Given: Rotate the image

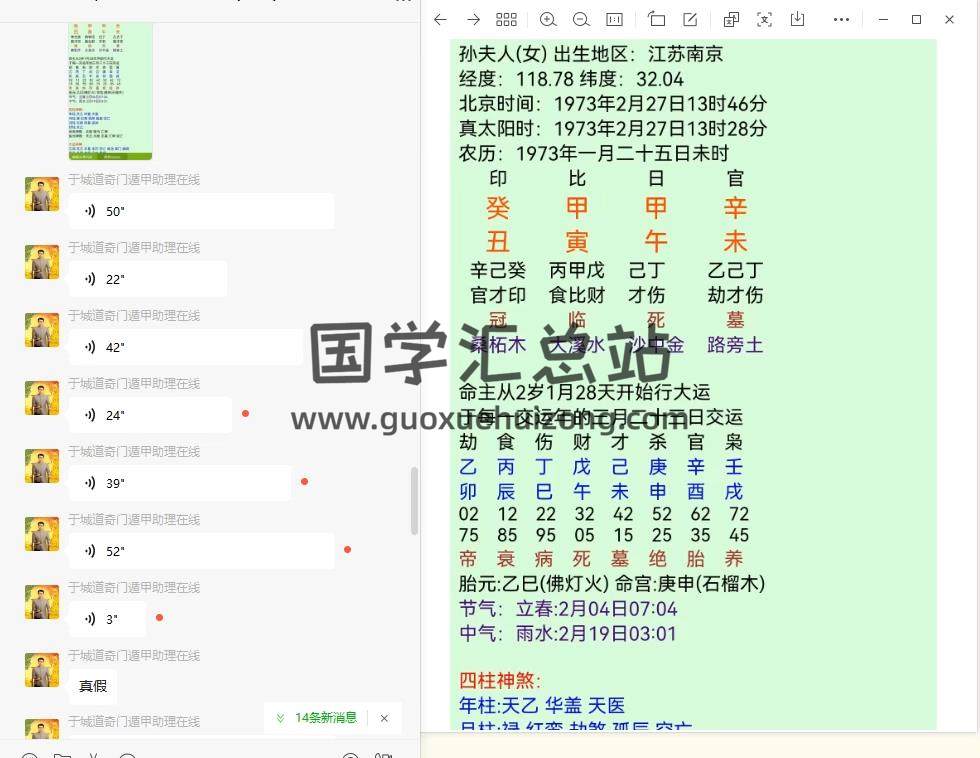Looking at the screenshot, I should click(x=656, y=20).
